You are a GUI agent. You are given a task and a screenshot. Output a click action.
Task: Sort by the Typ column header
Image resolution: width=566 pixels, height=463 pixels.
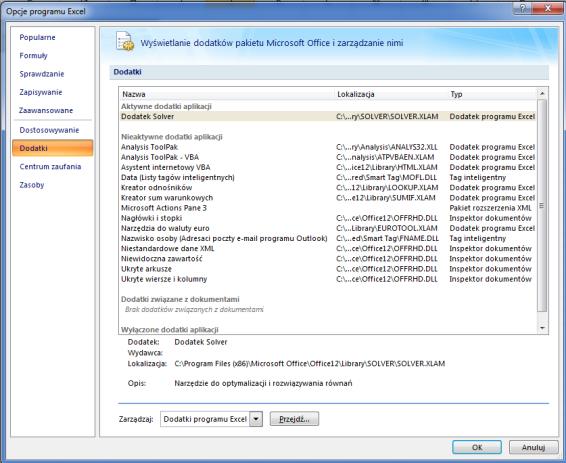click(456, 94)
